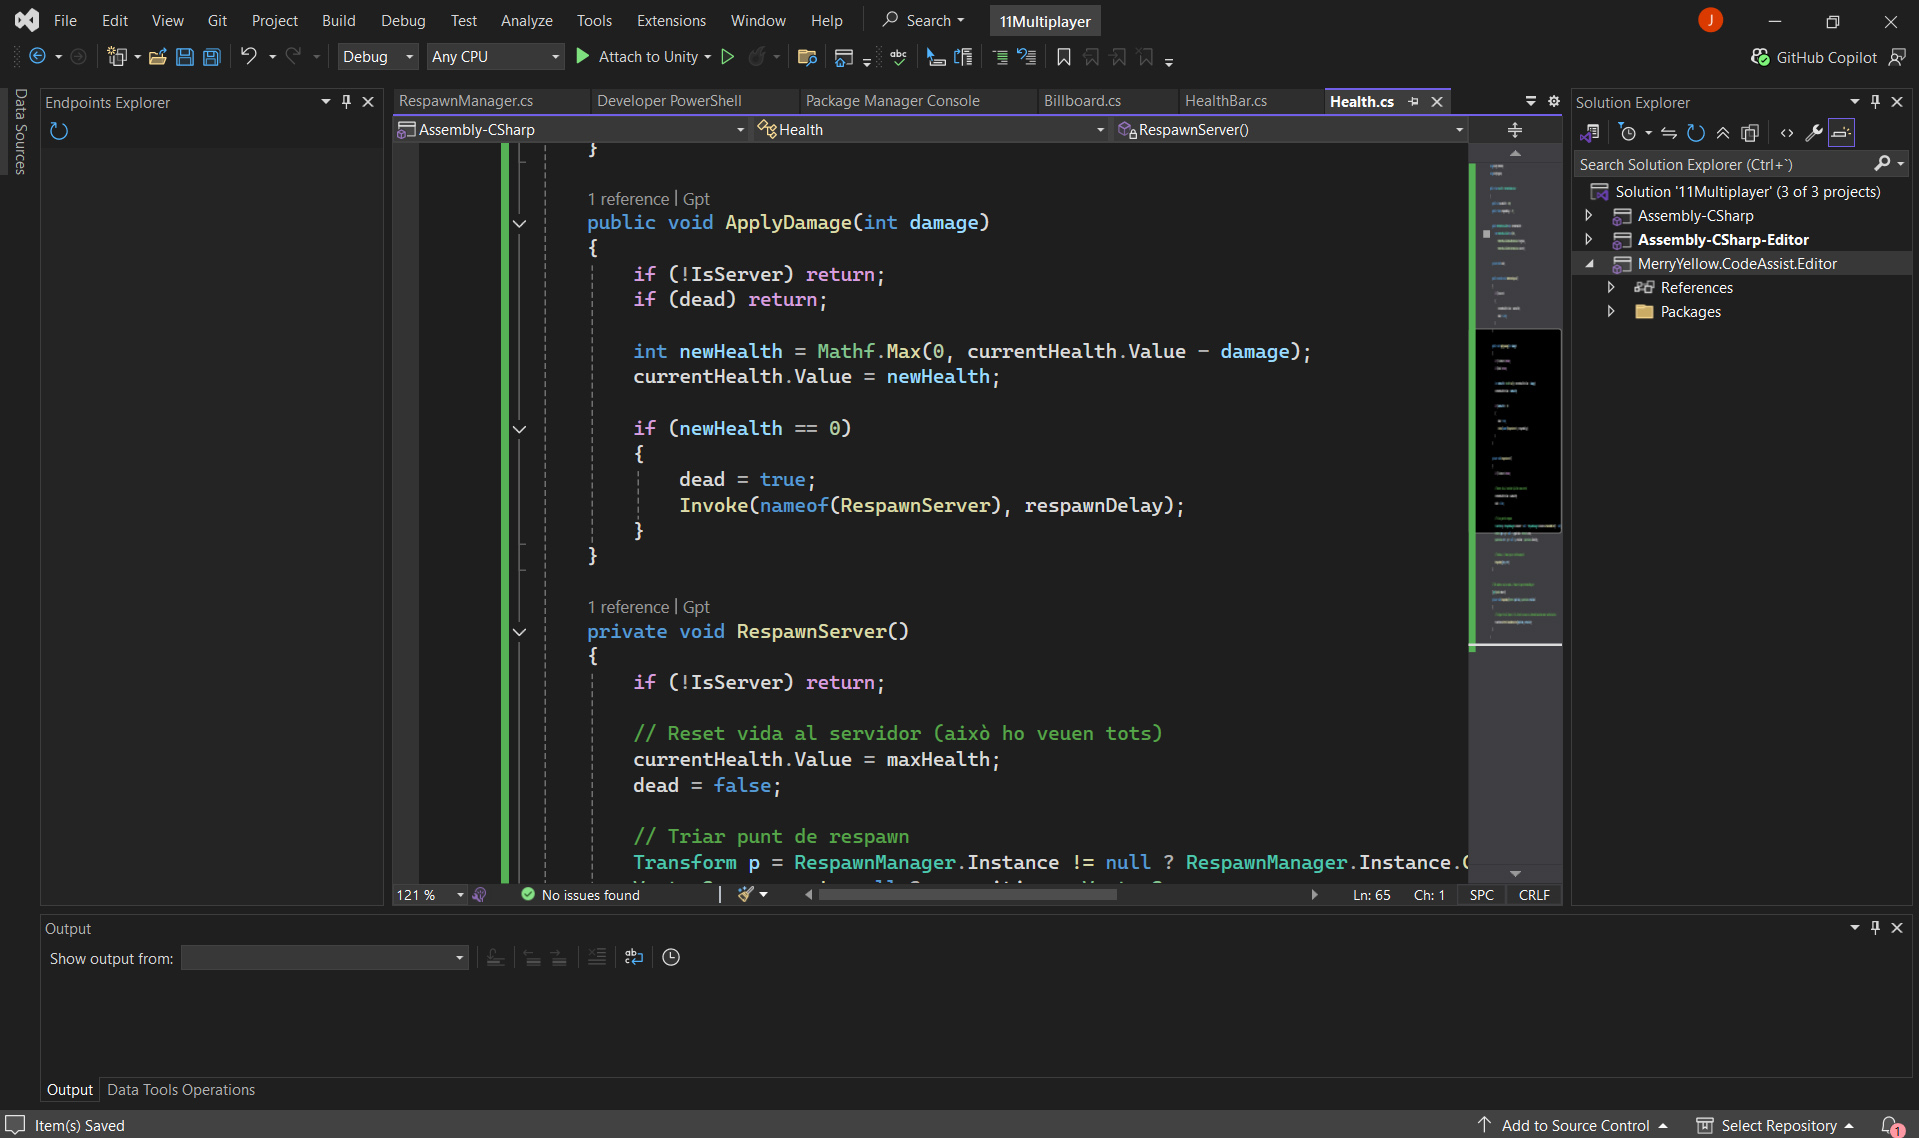Image resolution: width=1919 pixels, height=1138 pixels.
Task: Click Add to Source Control
Action: pos(1575,1125)
